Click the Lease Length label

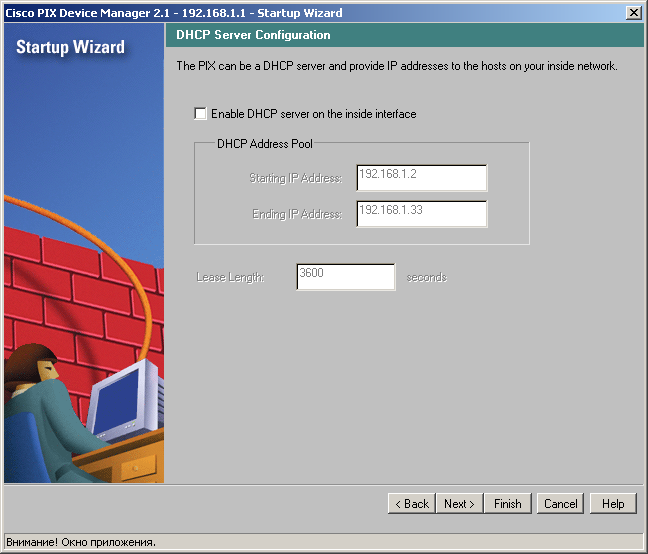coord(230,277)
